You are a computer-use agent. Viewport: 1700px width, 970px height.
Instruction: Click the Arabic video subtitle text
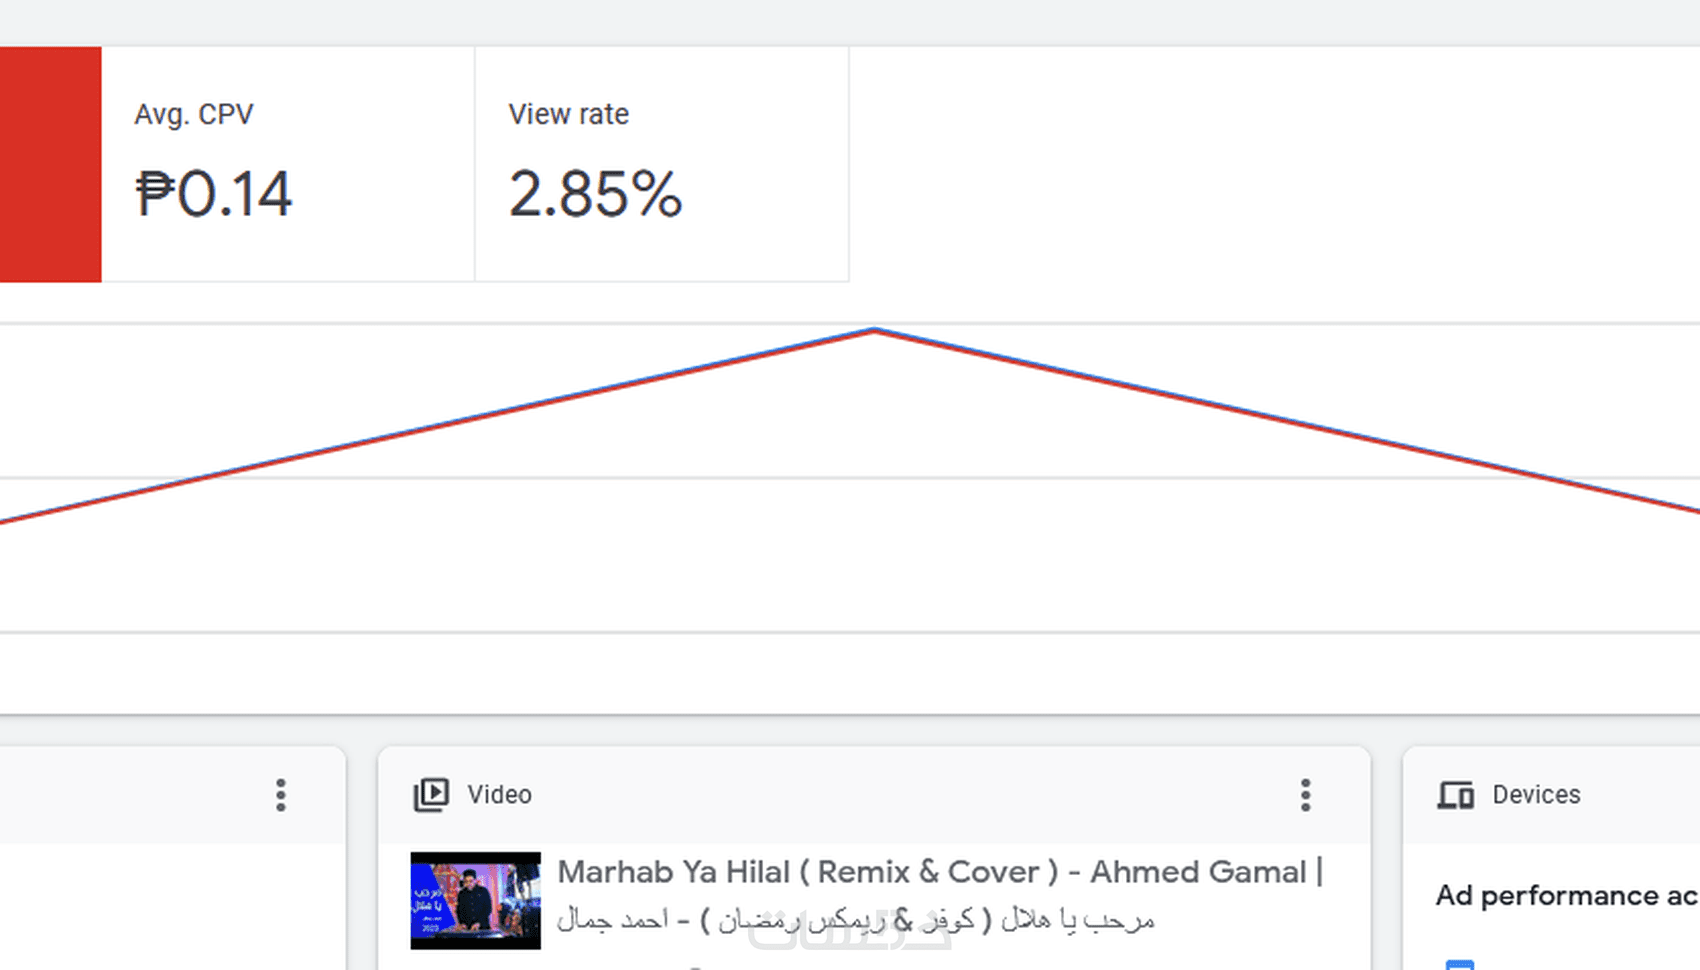coord(855,919)
